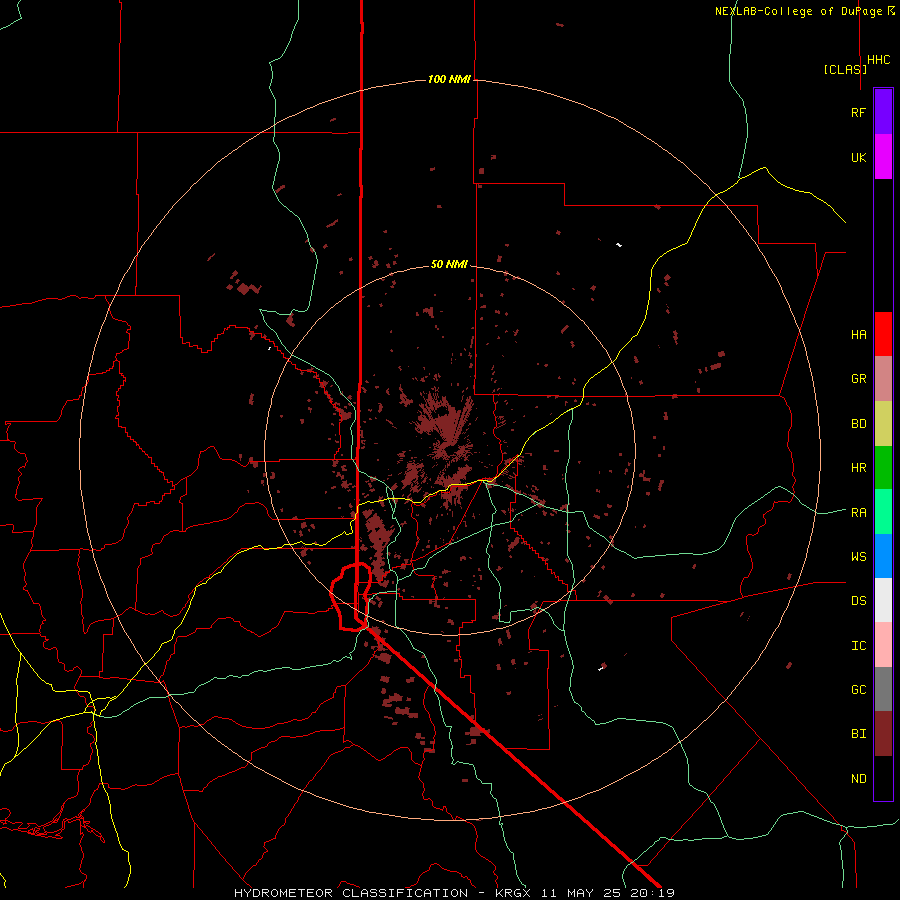Click the 11 MAY 25 date
This screenshot has height=900, width=900.
pos(582,893)
